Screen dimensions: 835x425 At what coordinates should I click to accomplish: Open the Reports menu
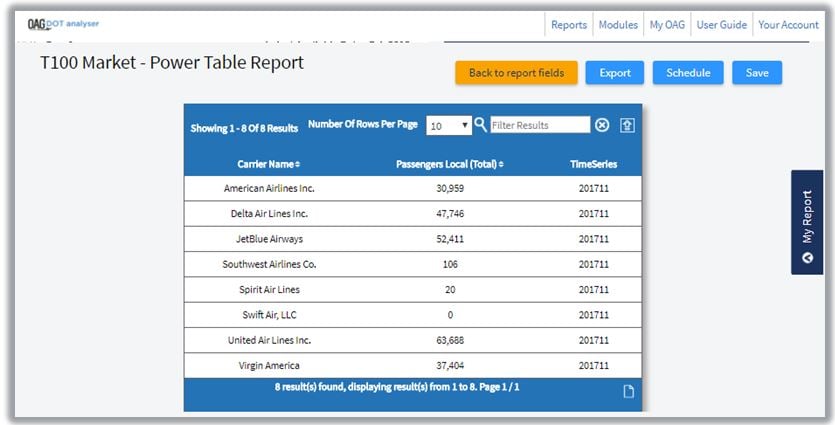click(x=569, y=25)
